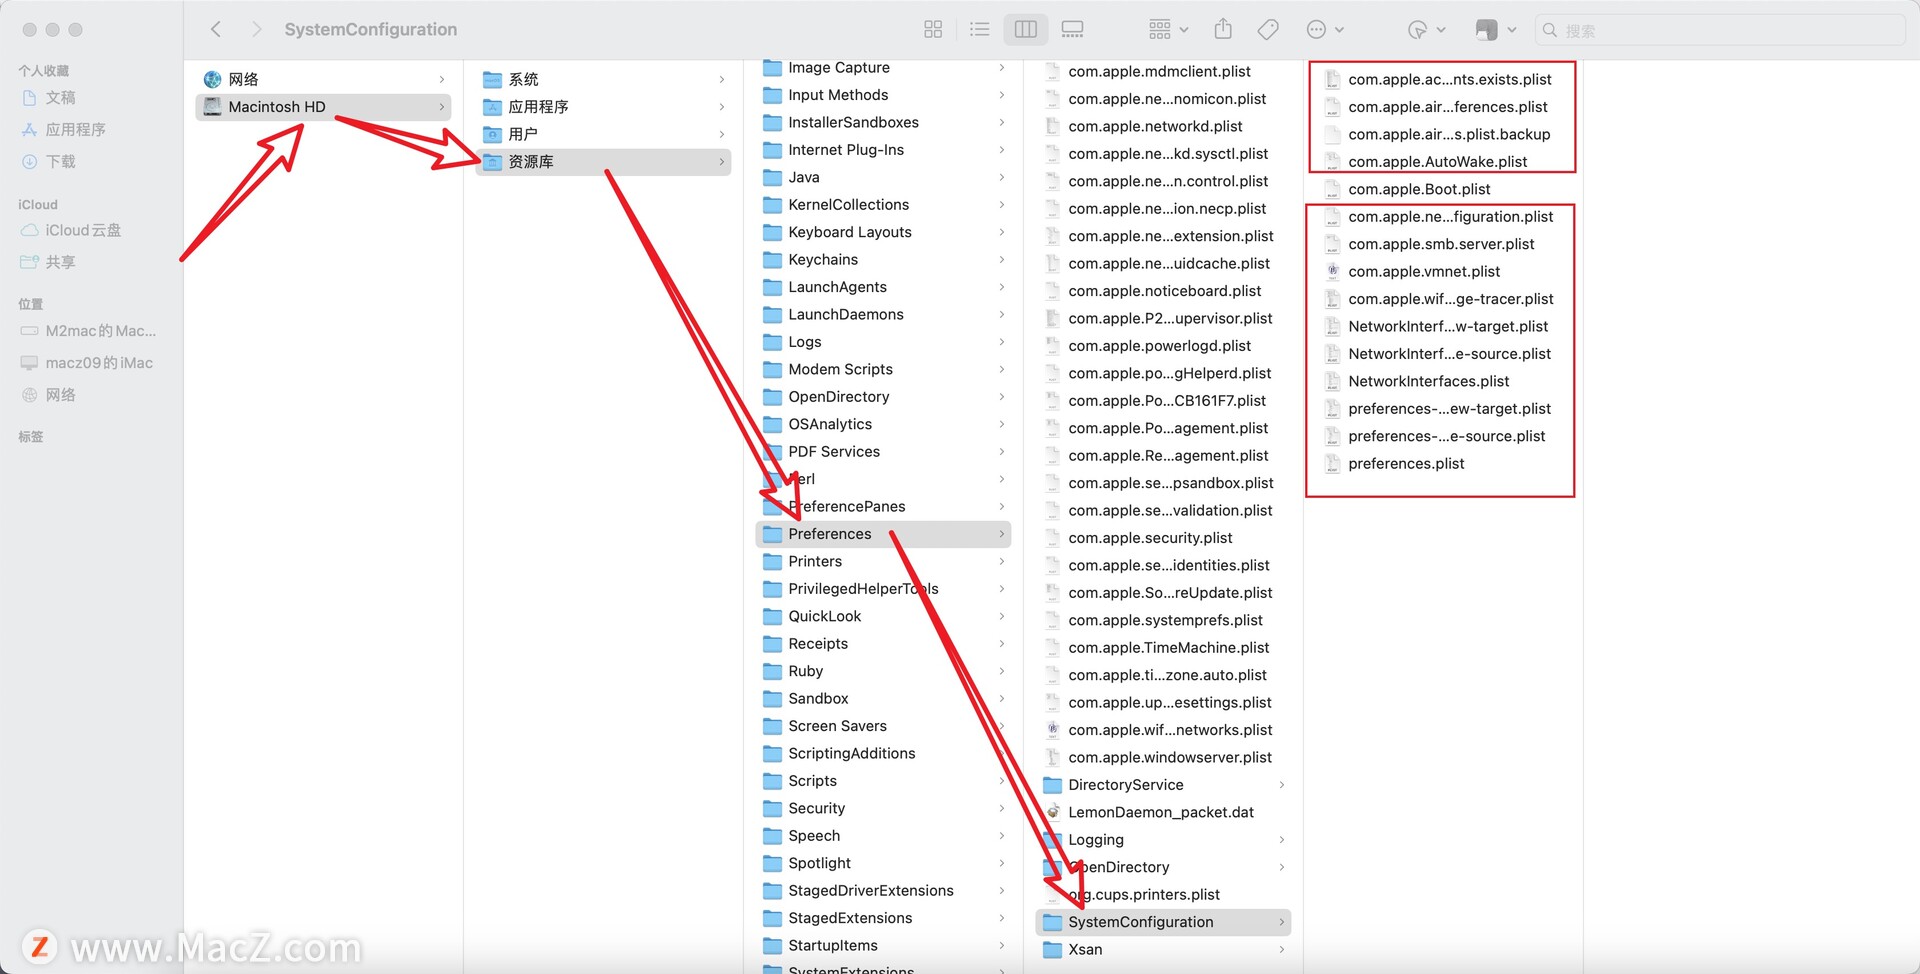Screen dimensions: 1920x974
Task: Select com.apple.security.plist file
Action: [1163, 538]
